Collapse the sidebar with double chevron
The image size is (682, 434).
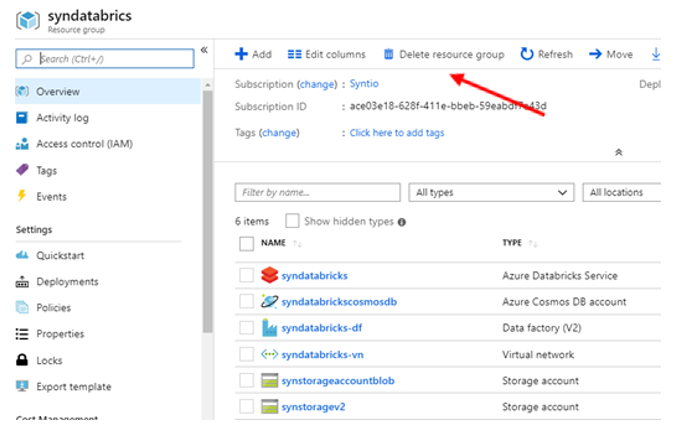click(x=204, y=50)
